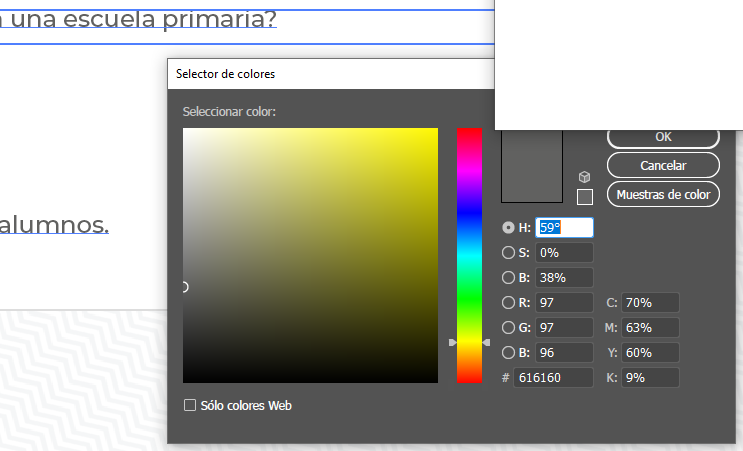Click the C cyan field showing 70%
This screenshot has width=743, height=451.
(x=650, y=303)
